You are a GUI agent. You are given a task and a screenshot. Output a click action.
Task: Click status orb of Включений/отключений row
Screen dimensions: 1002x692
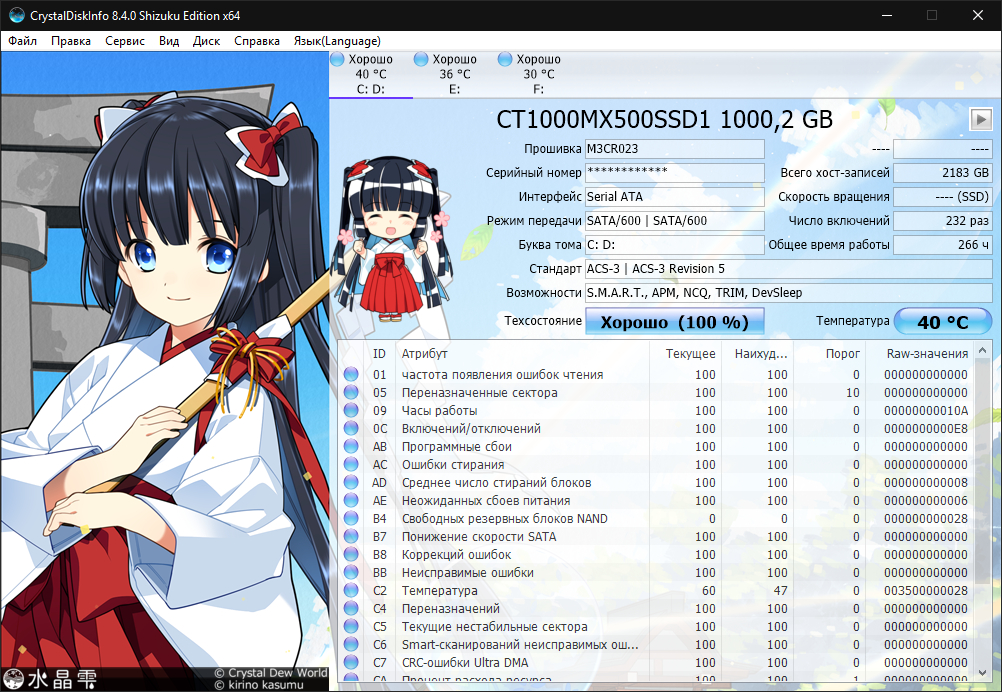[351, 428]
